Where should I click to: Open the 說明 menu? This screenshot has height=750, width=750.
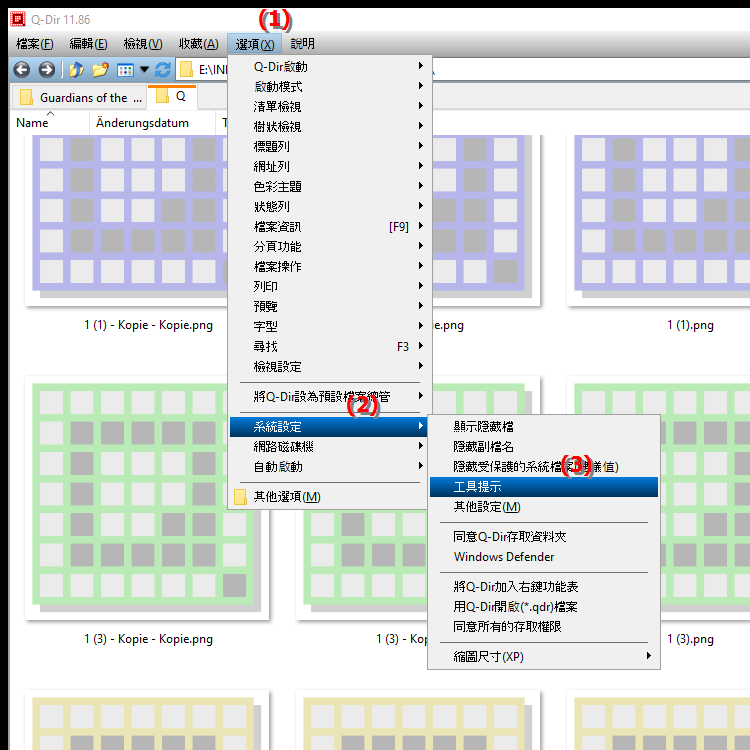[302, 44]
